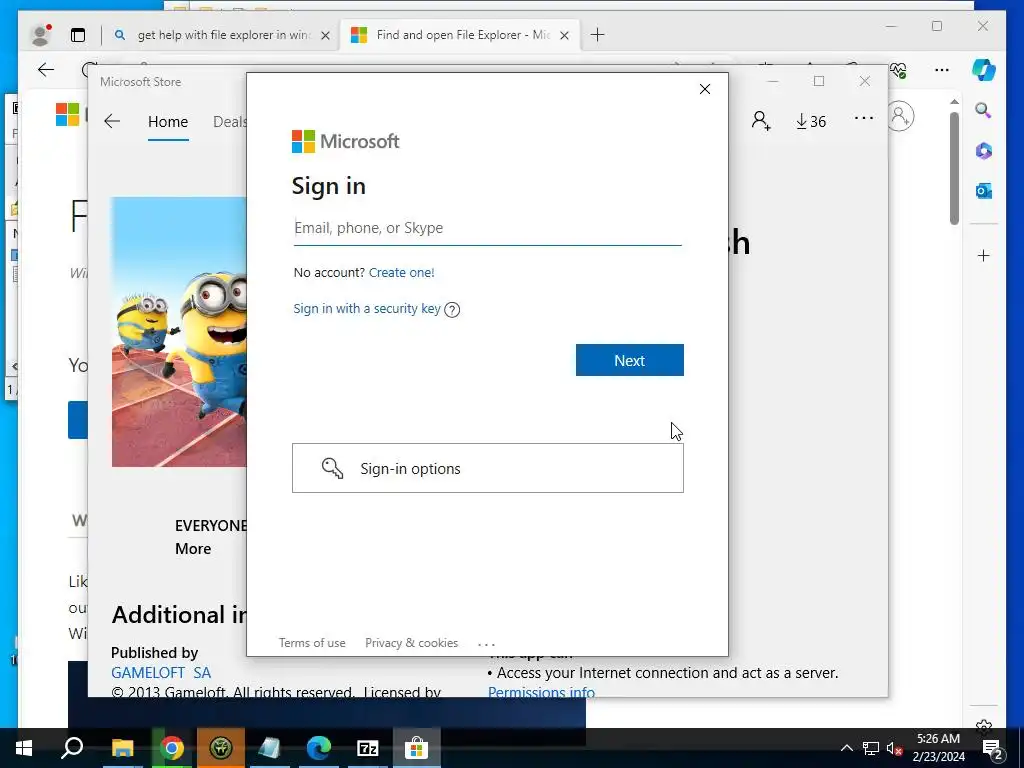Select the Find and open File Explorer tab
Viewport: 1024px width, 768px height.
462,35
